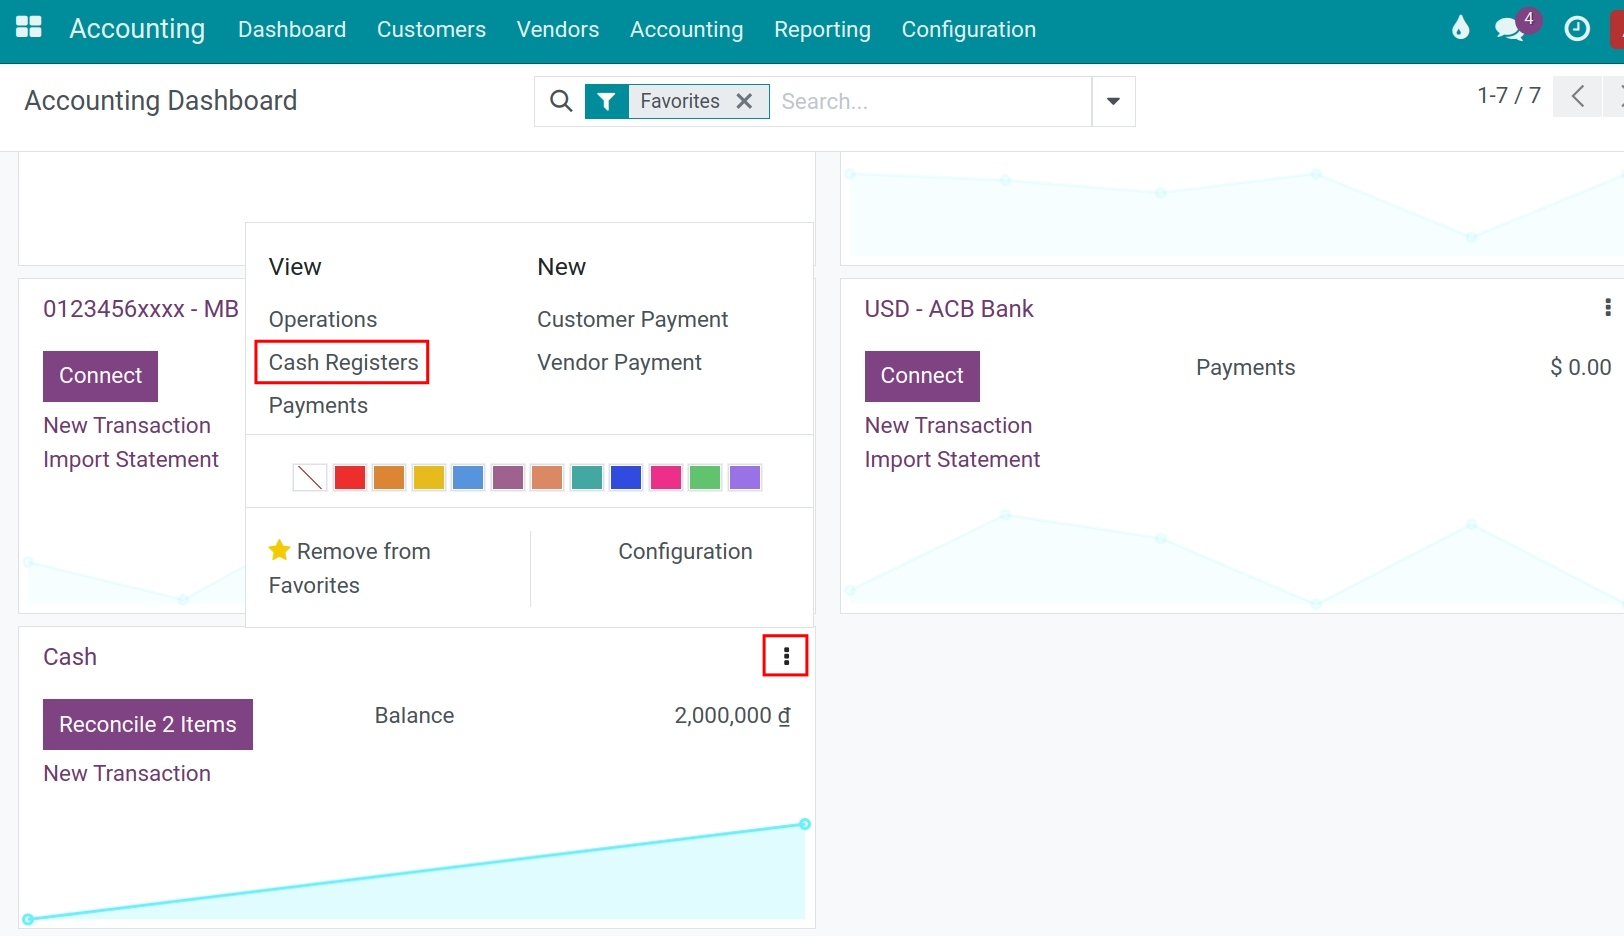Expand the search options dropdown arrow

tap(1113, 101)
